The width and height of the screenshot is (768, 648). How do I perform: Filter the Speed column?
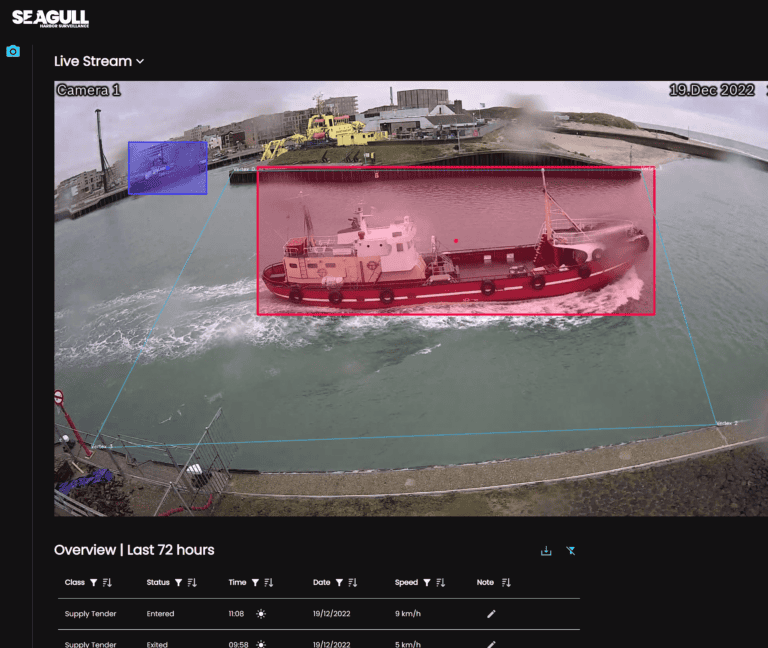(427, 582)
